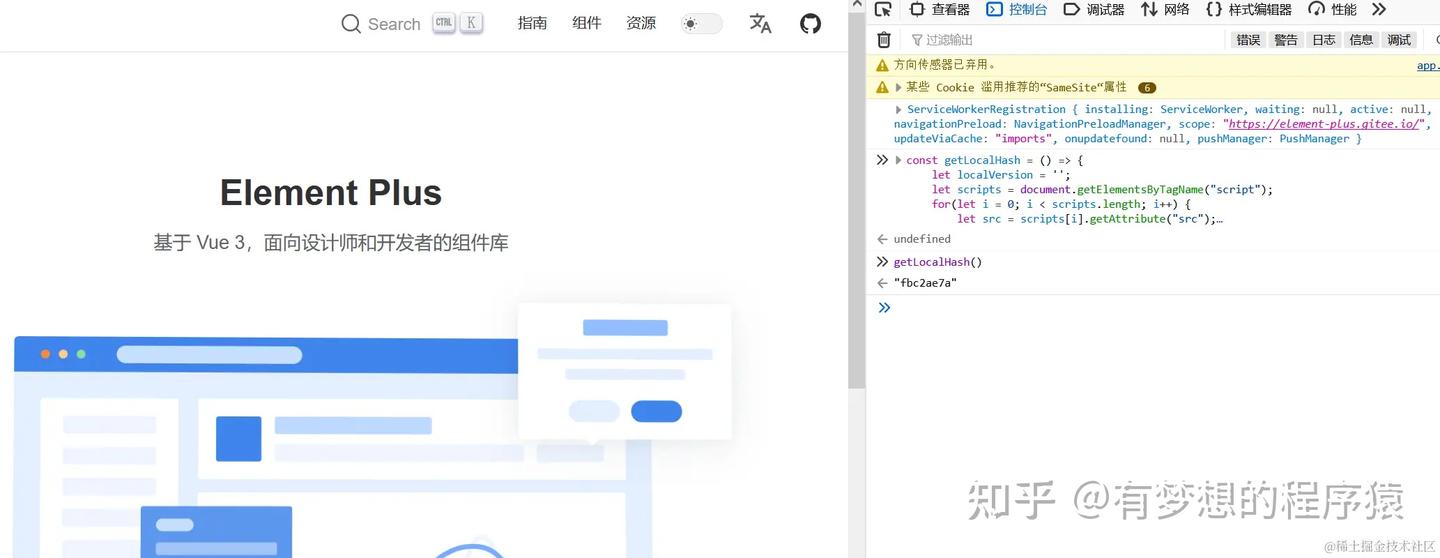Toggle the dark mode switch

coord(701,24)
